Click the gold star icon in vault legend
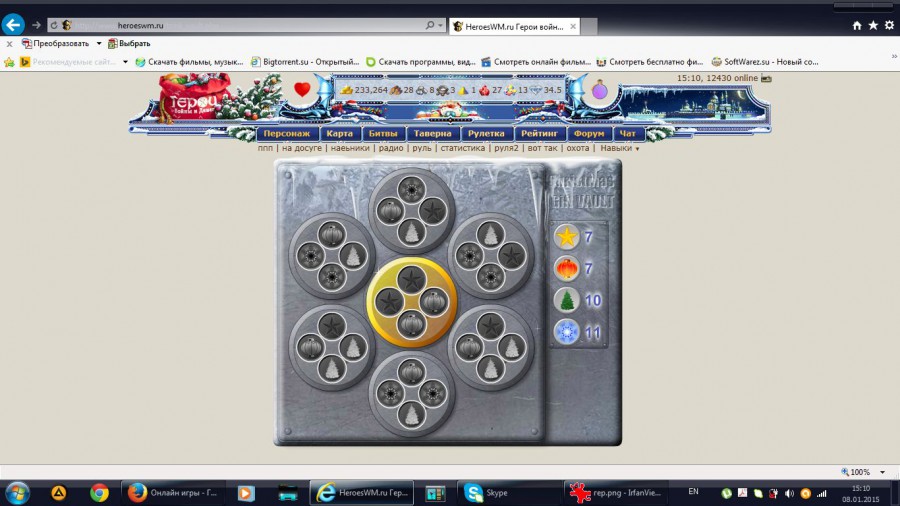 (x=567, y=237)
